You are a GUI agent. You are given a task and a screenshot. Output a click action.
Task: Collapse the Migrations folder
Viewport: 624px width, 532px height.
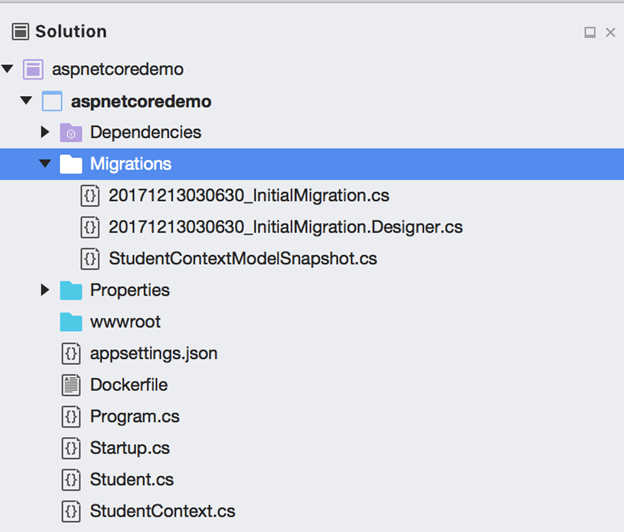click(x=45, y=164)
